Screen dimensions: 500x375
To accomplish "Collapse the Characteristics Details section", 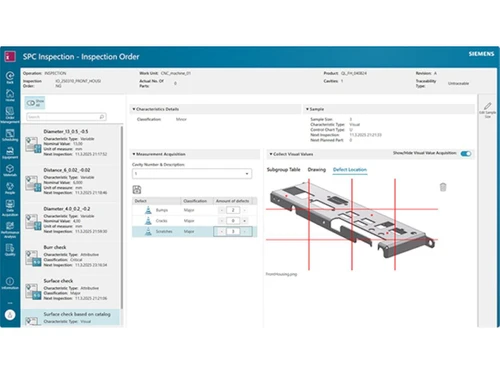I will [134, 109].
